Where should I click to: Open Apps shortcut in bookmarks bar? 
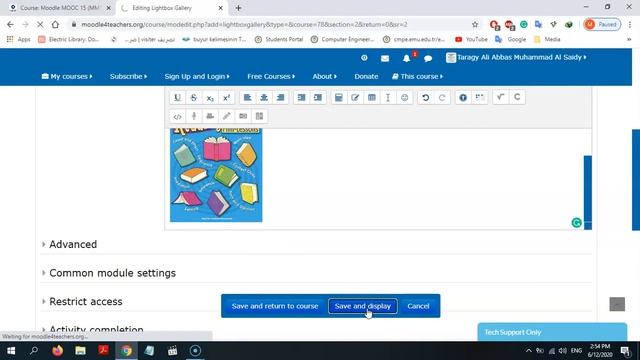coord(19,39)
